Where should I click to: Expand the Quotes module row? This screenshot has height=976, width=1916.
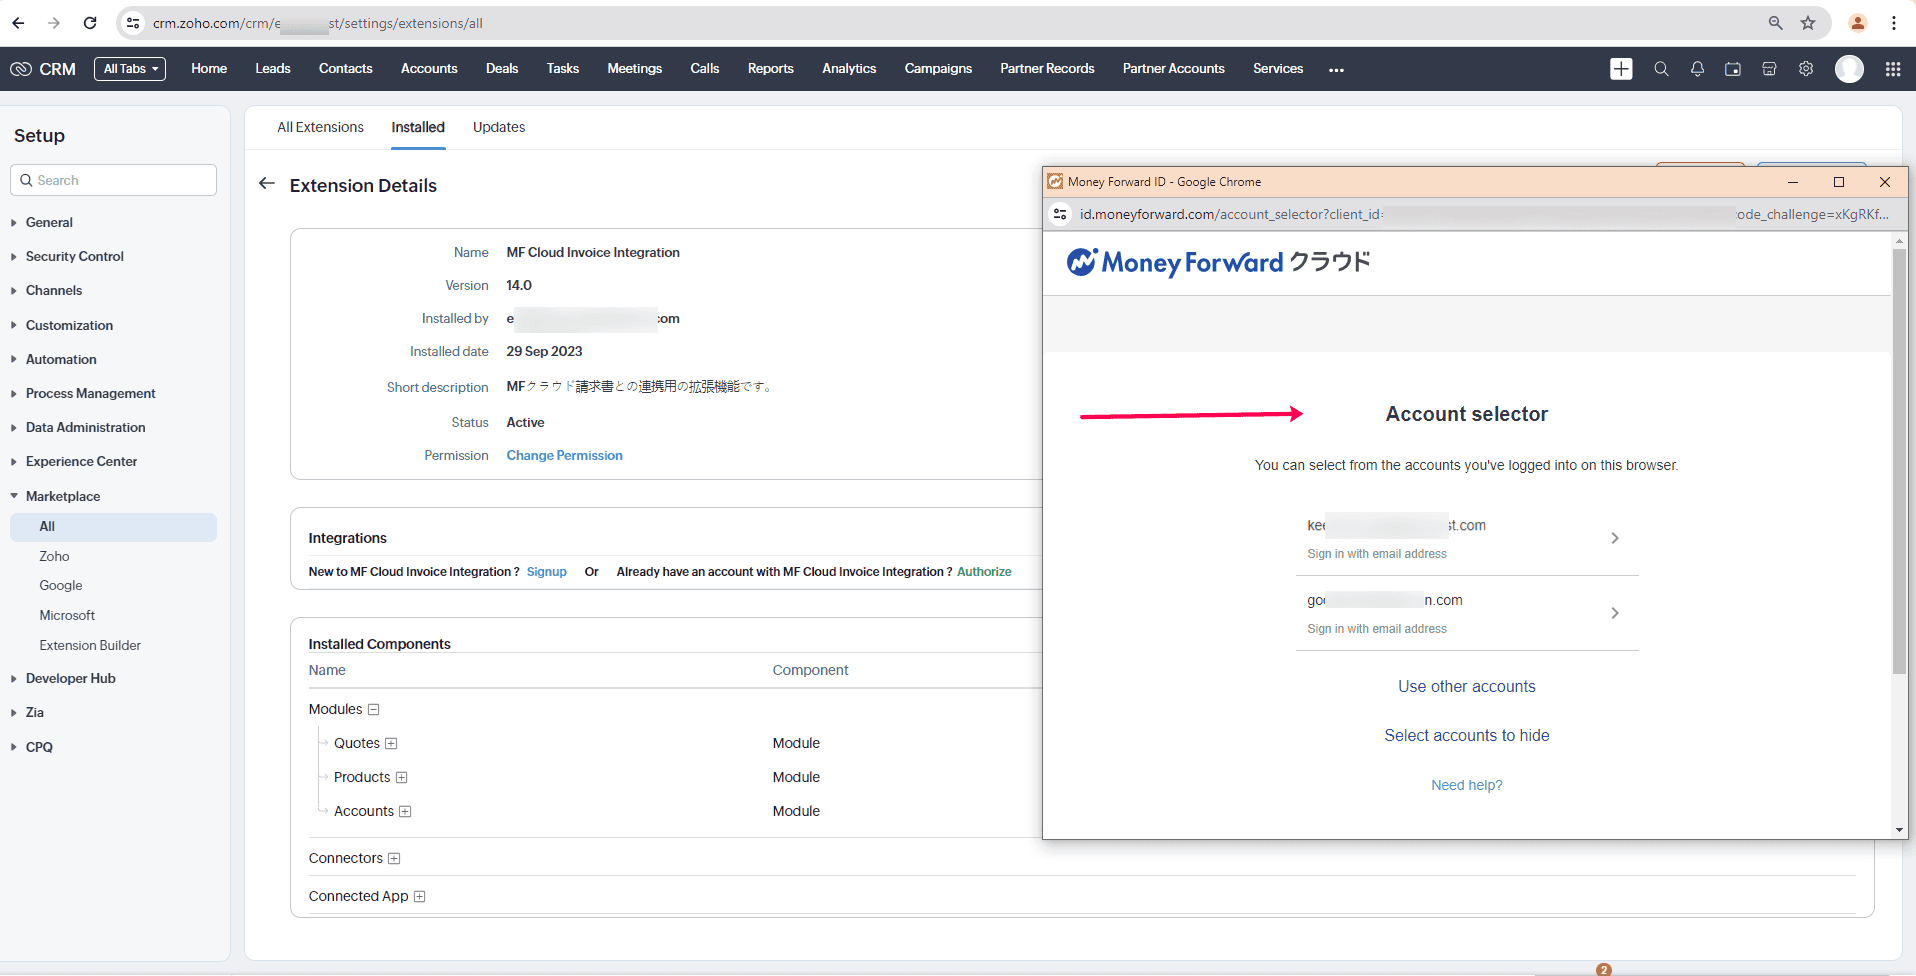point(391,743)
